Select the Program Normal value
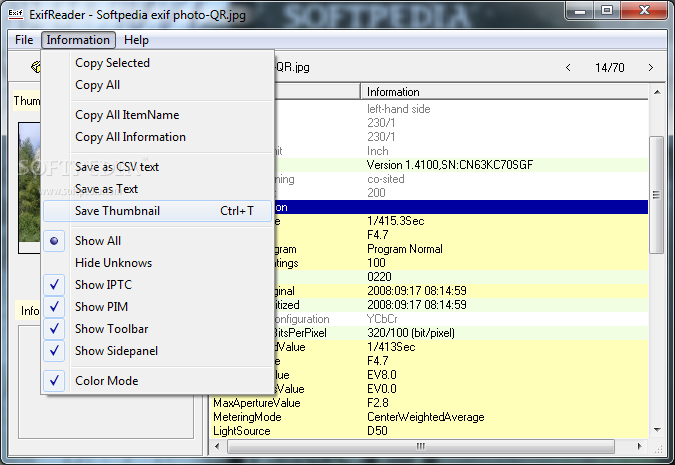The image size is (675, 465). click(x=405, y=249)
